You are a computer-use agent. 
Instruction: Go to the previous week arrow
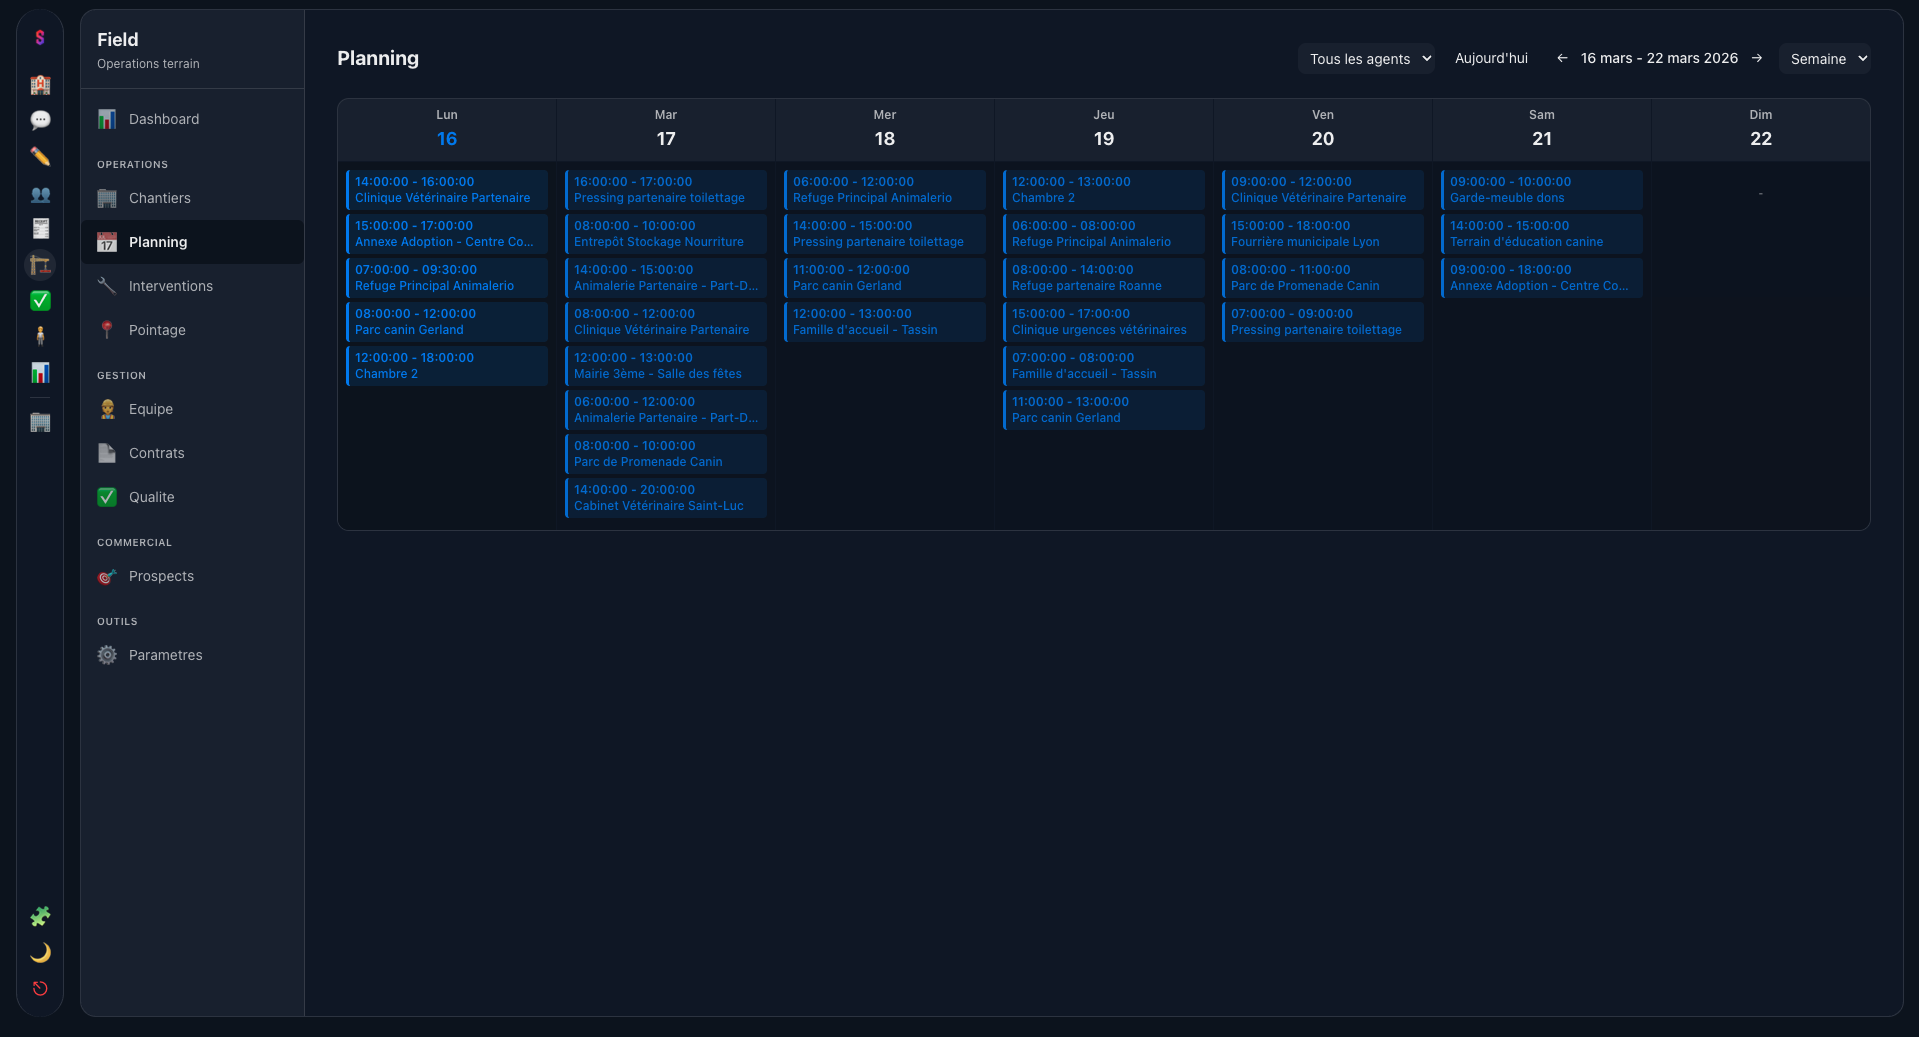click(1561, 58)
